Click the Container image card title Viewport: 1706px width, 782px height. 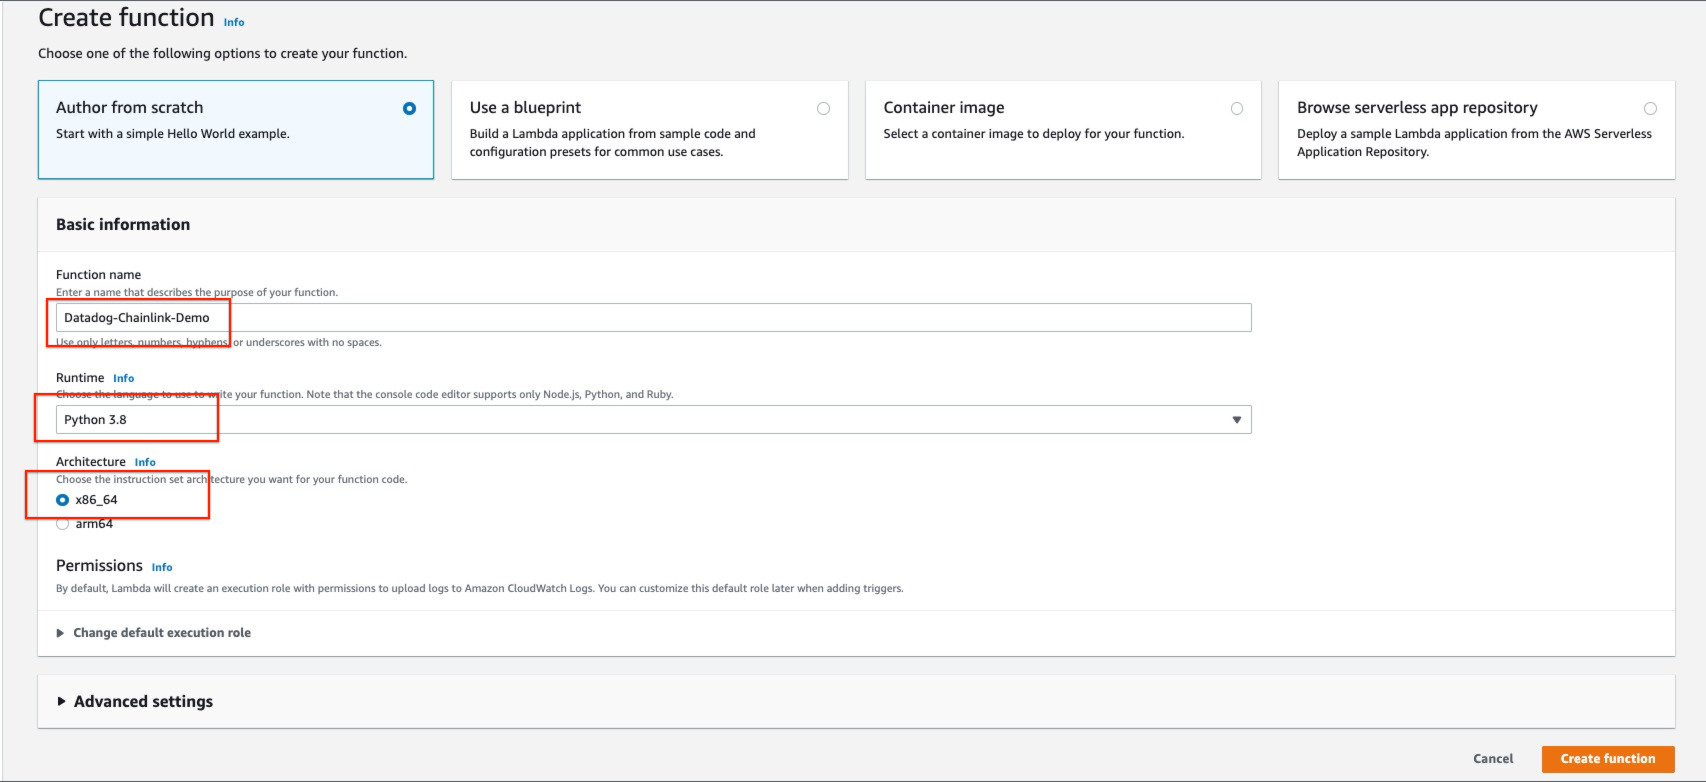[x=943, y=108]
